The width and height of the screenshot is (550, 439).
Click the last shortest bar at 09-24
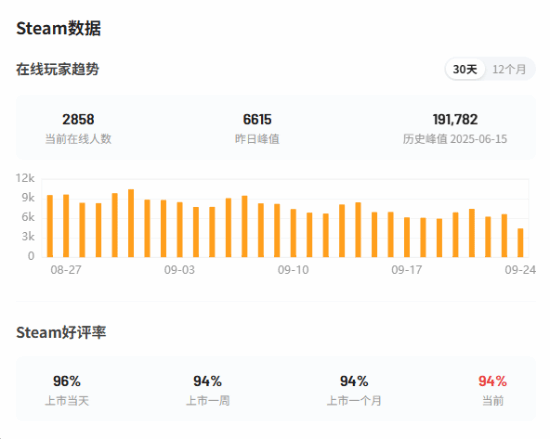521,243
